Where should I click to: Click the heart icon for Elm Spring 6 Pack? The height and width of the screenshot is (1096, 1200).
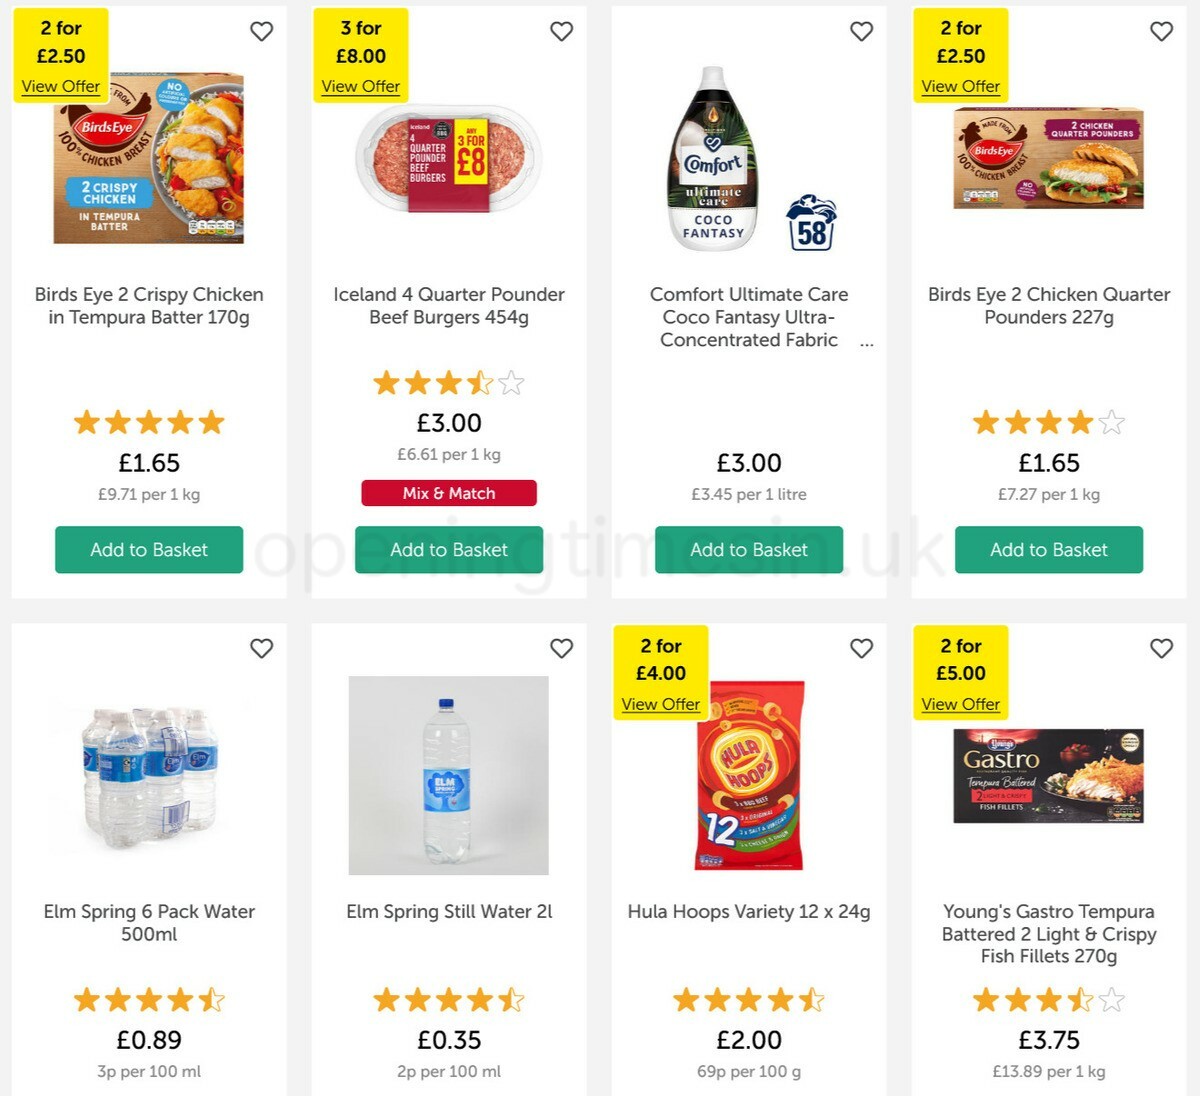click(x=261, y=648)
